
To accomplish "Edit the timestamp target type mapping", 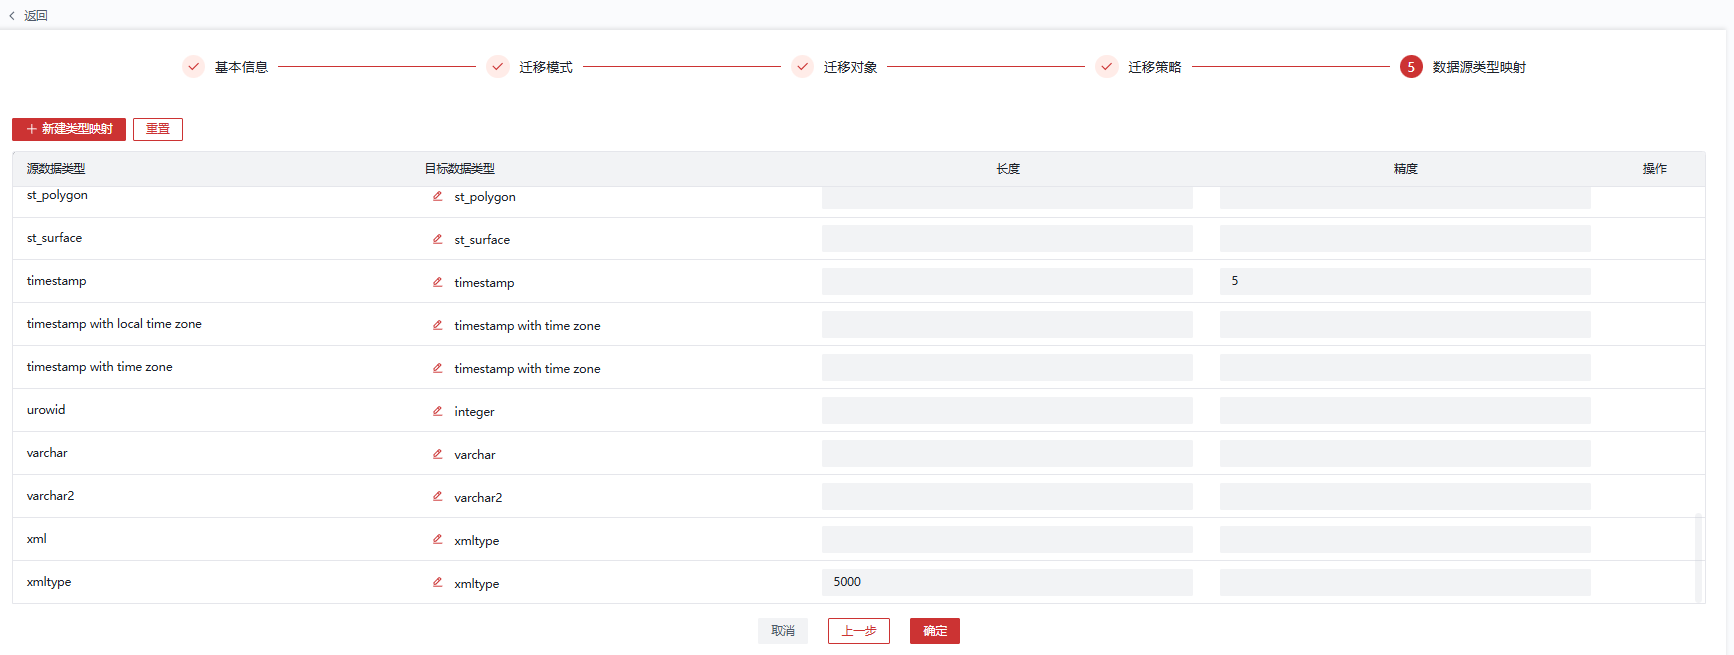I will tap(437, 282).
